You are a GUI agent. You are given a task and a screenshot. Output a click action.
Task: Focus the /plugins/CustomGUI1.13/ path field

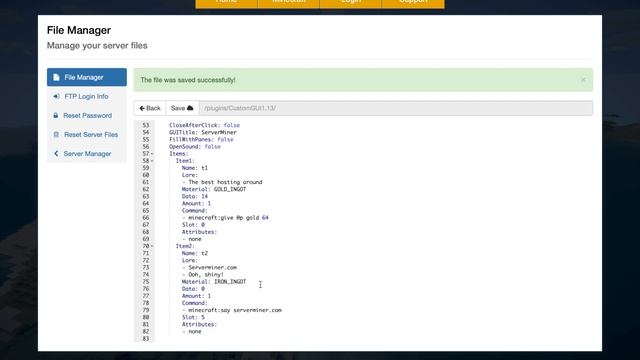pyautogui.click(x=396, y=108)
